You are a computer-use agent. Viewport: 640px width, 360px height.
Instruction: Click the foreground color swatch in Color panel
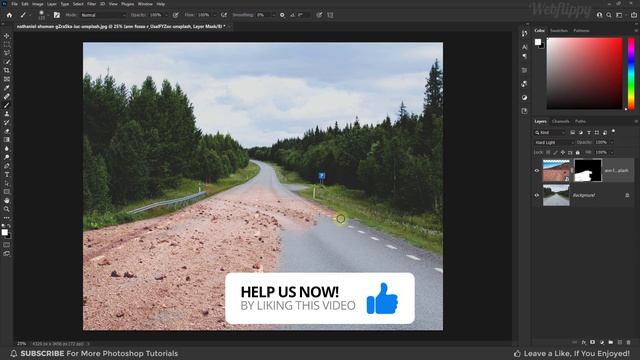pos(538,42)
